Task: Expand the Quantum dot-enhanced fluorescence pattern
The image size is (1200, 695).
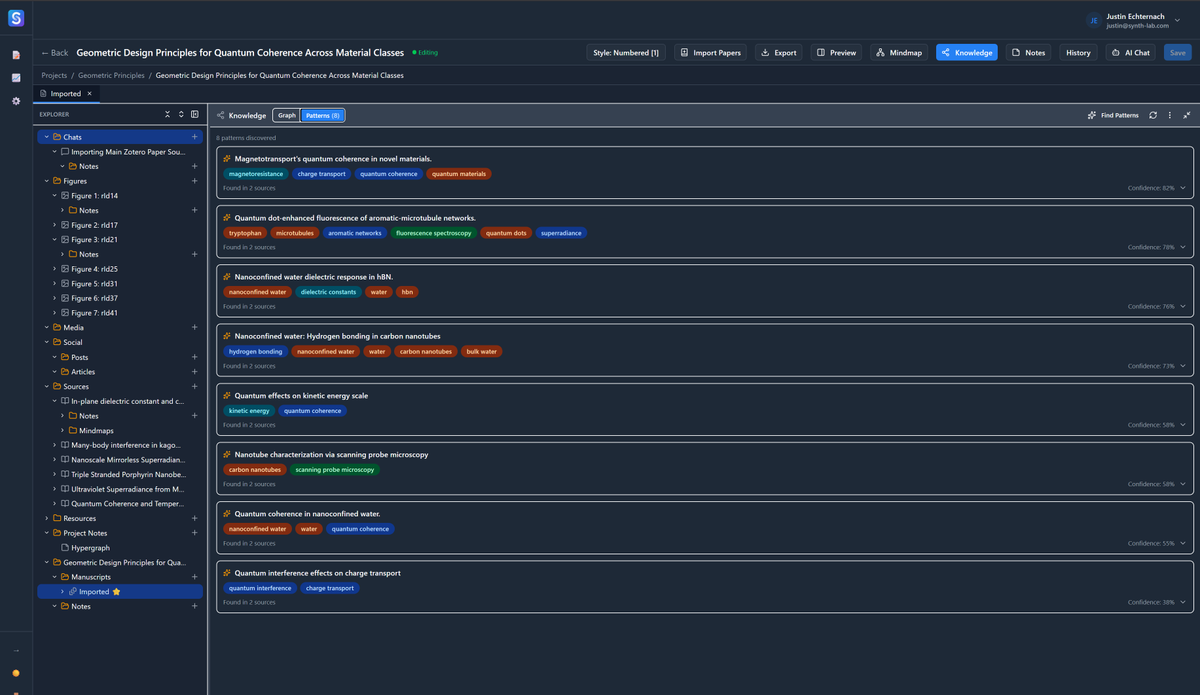Action: [1183, 247]
